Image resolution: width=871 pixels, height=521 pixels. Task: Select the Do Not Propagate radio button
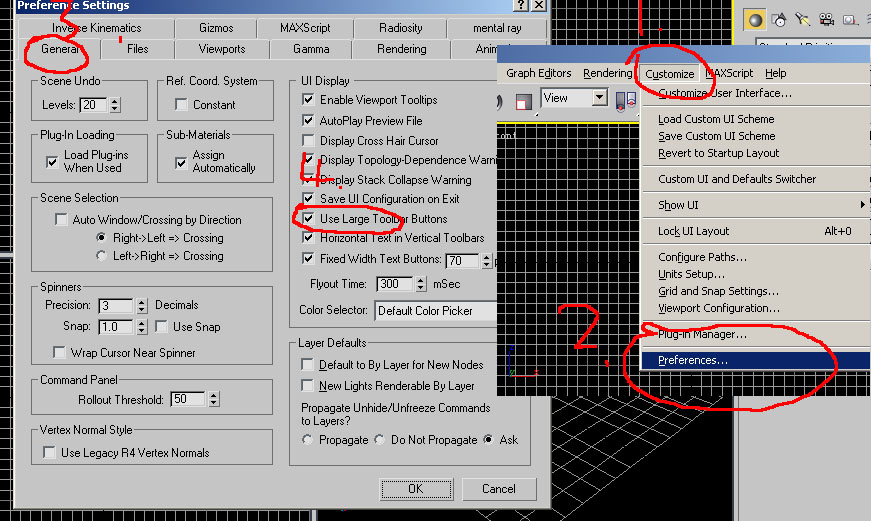[x=379, y=439]
